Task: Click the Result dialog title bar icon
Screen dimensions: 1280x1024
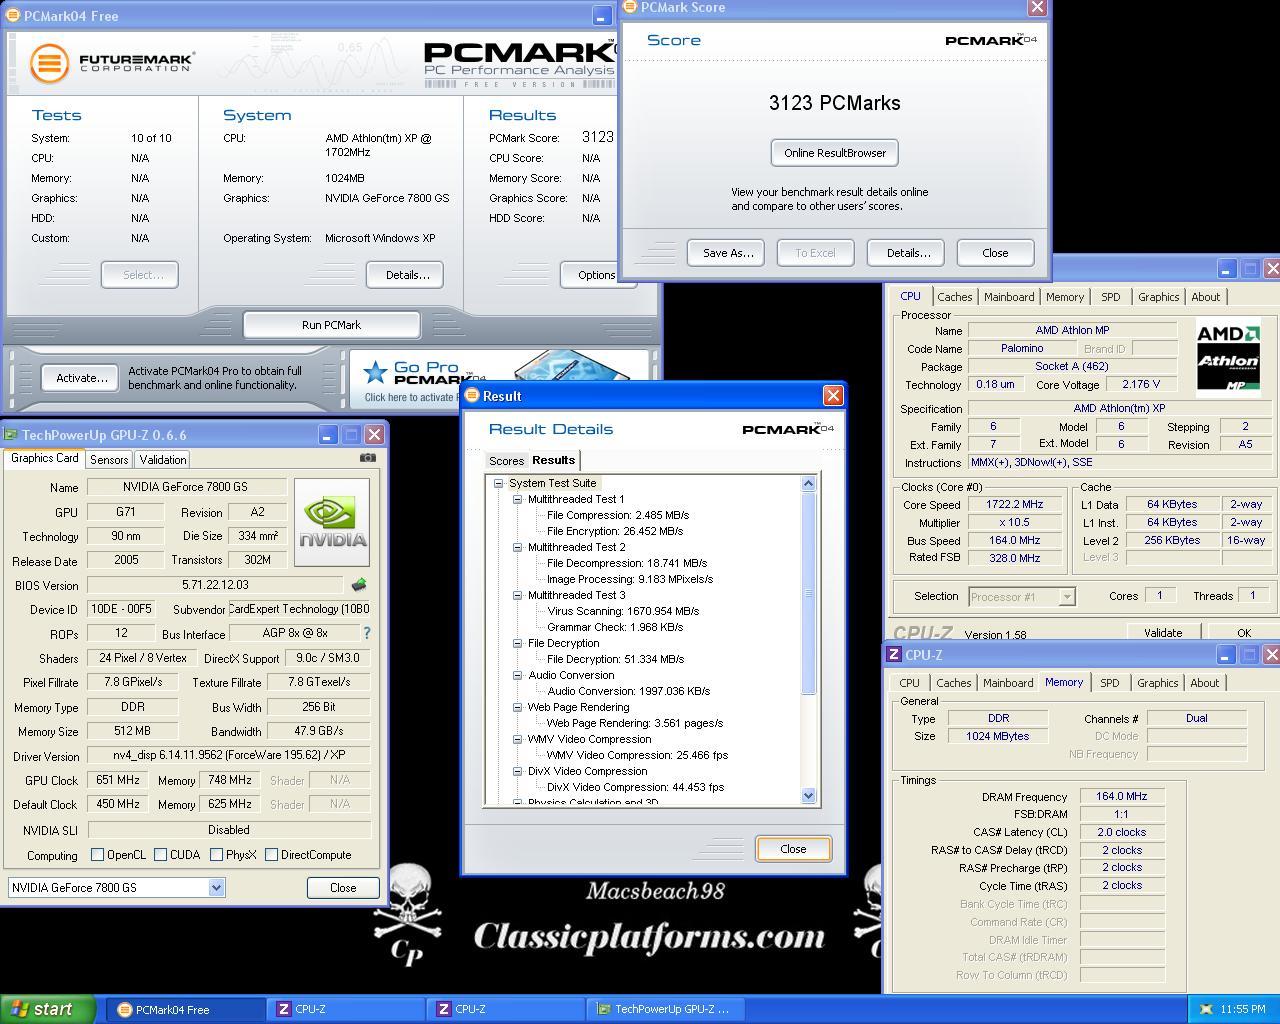Action: 472,395
